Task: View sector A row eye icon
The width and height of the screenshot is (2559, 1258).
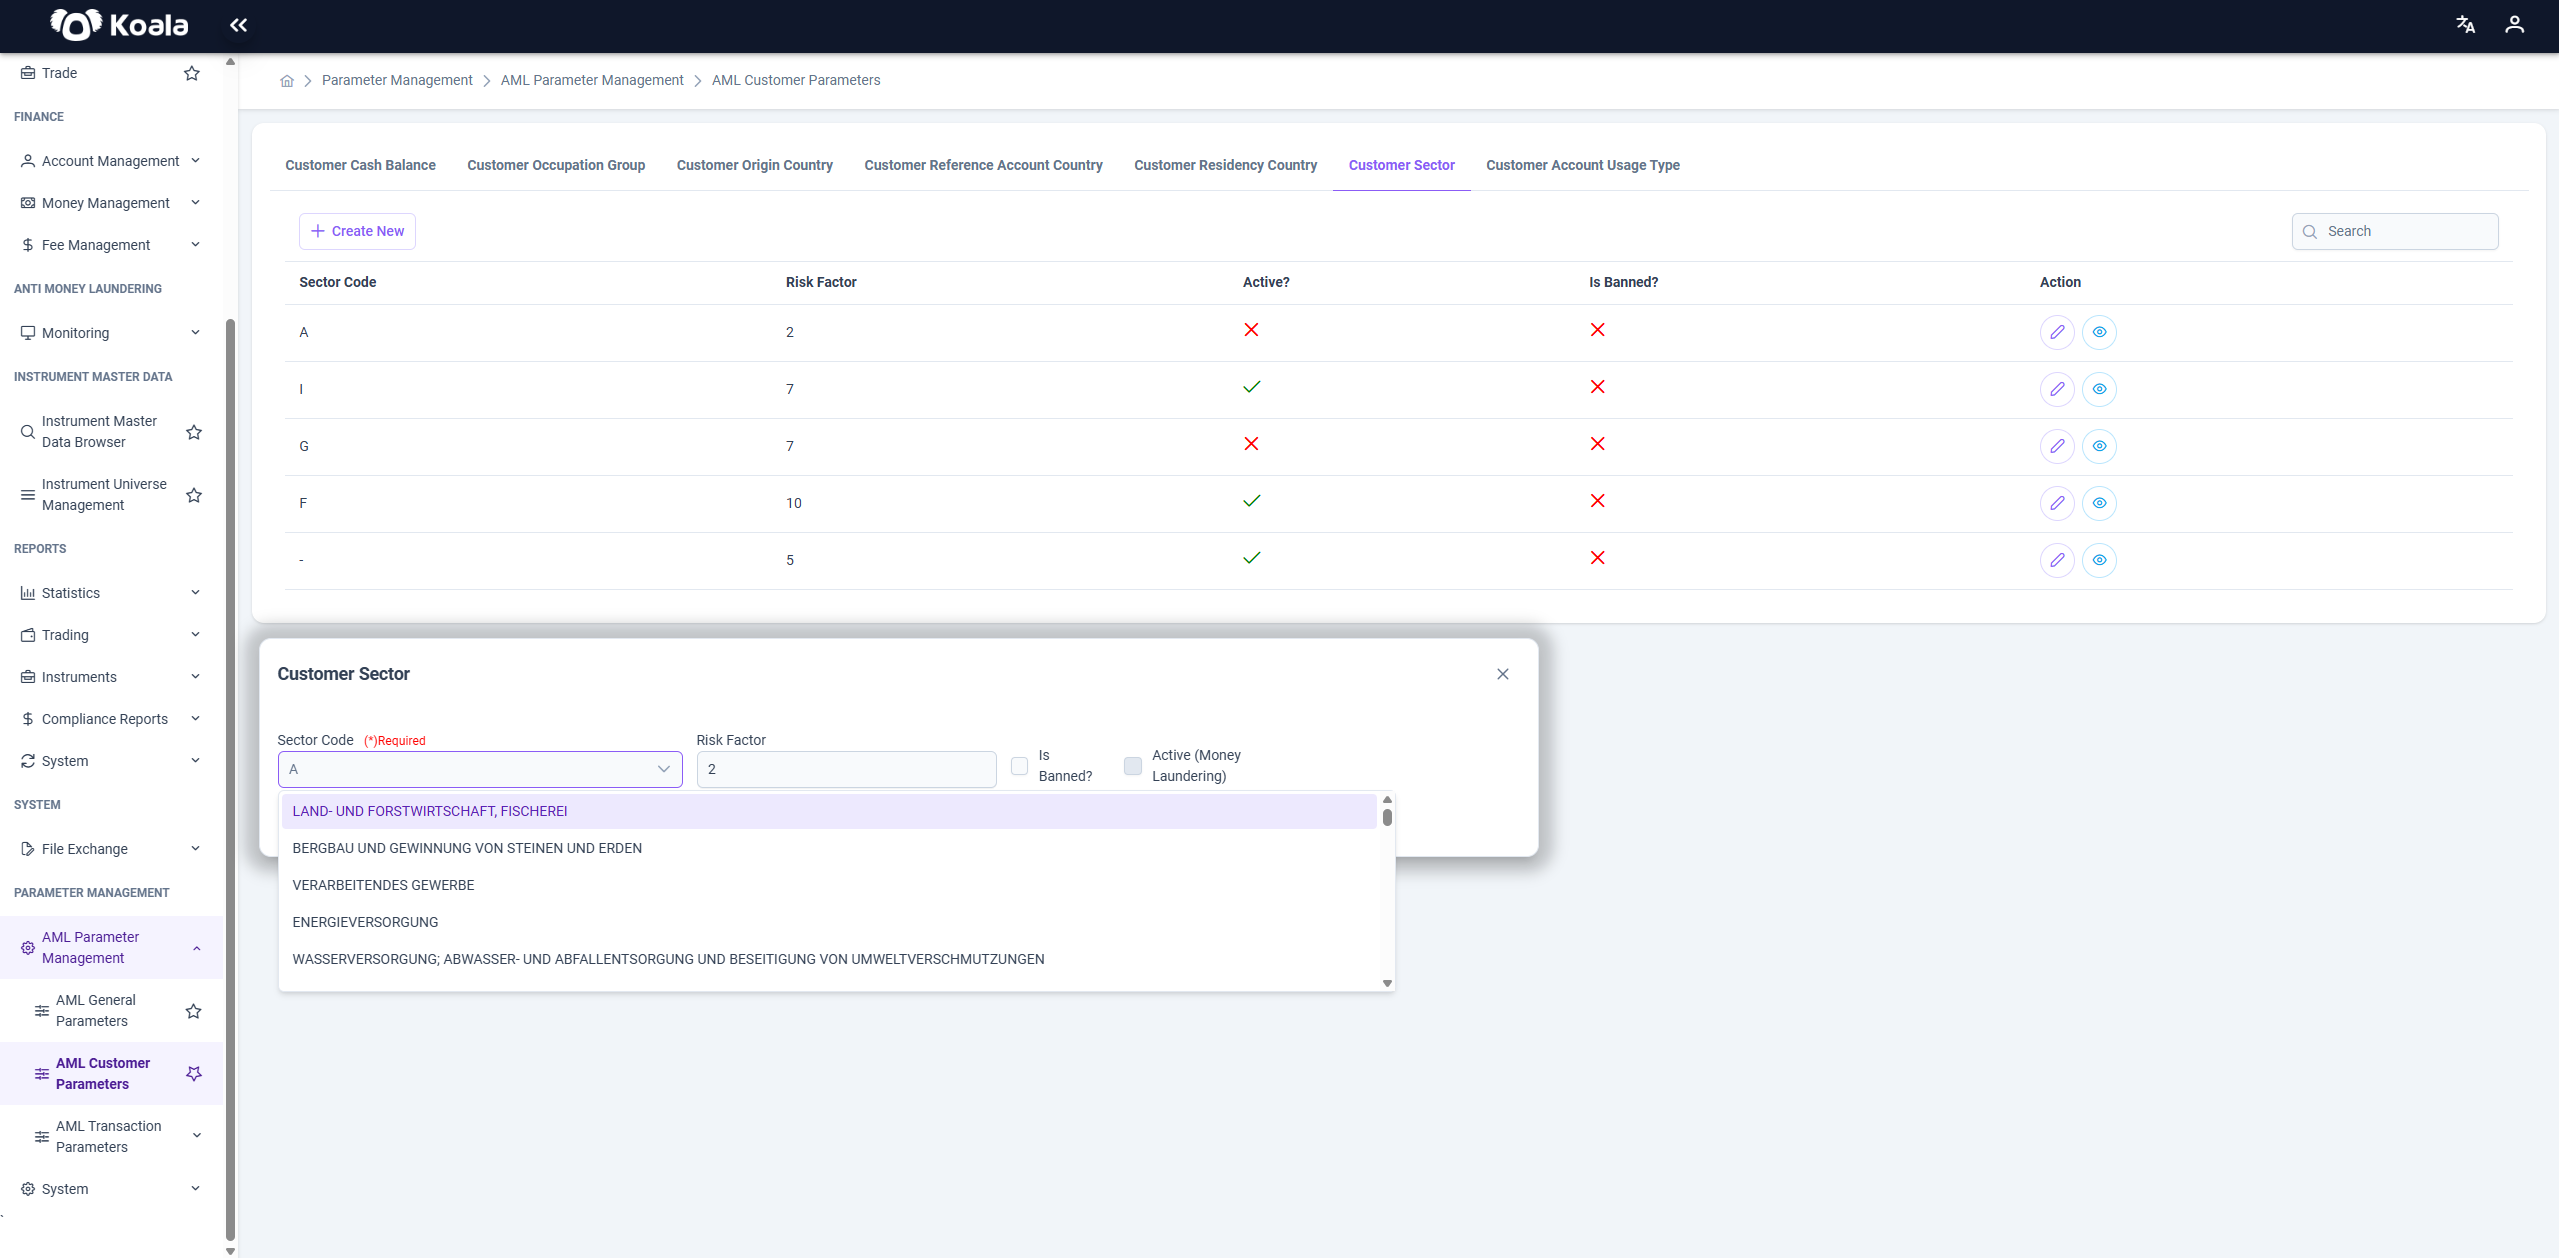Action: 2100,332
